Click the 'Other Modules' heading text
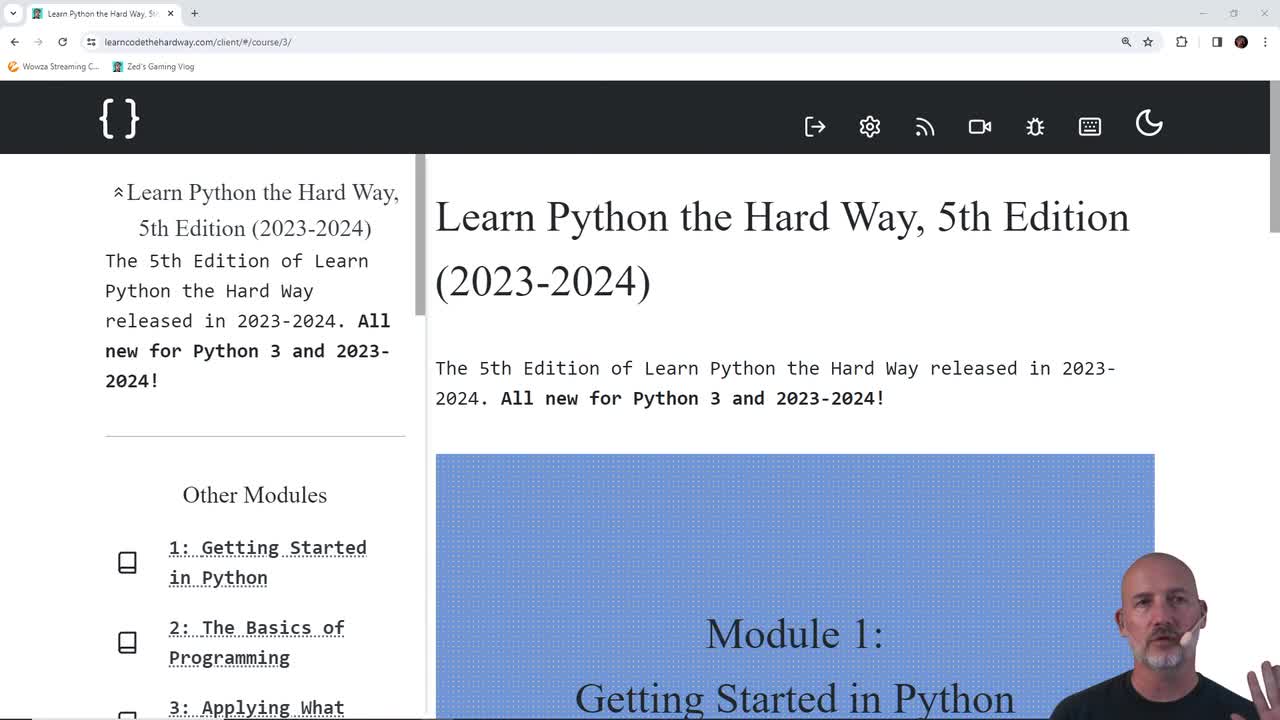 [x=255, y=495]
